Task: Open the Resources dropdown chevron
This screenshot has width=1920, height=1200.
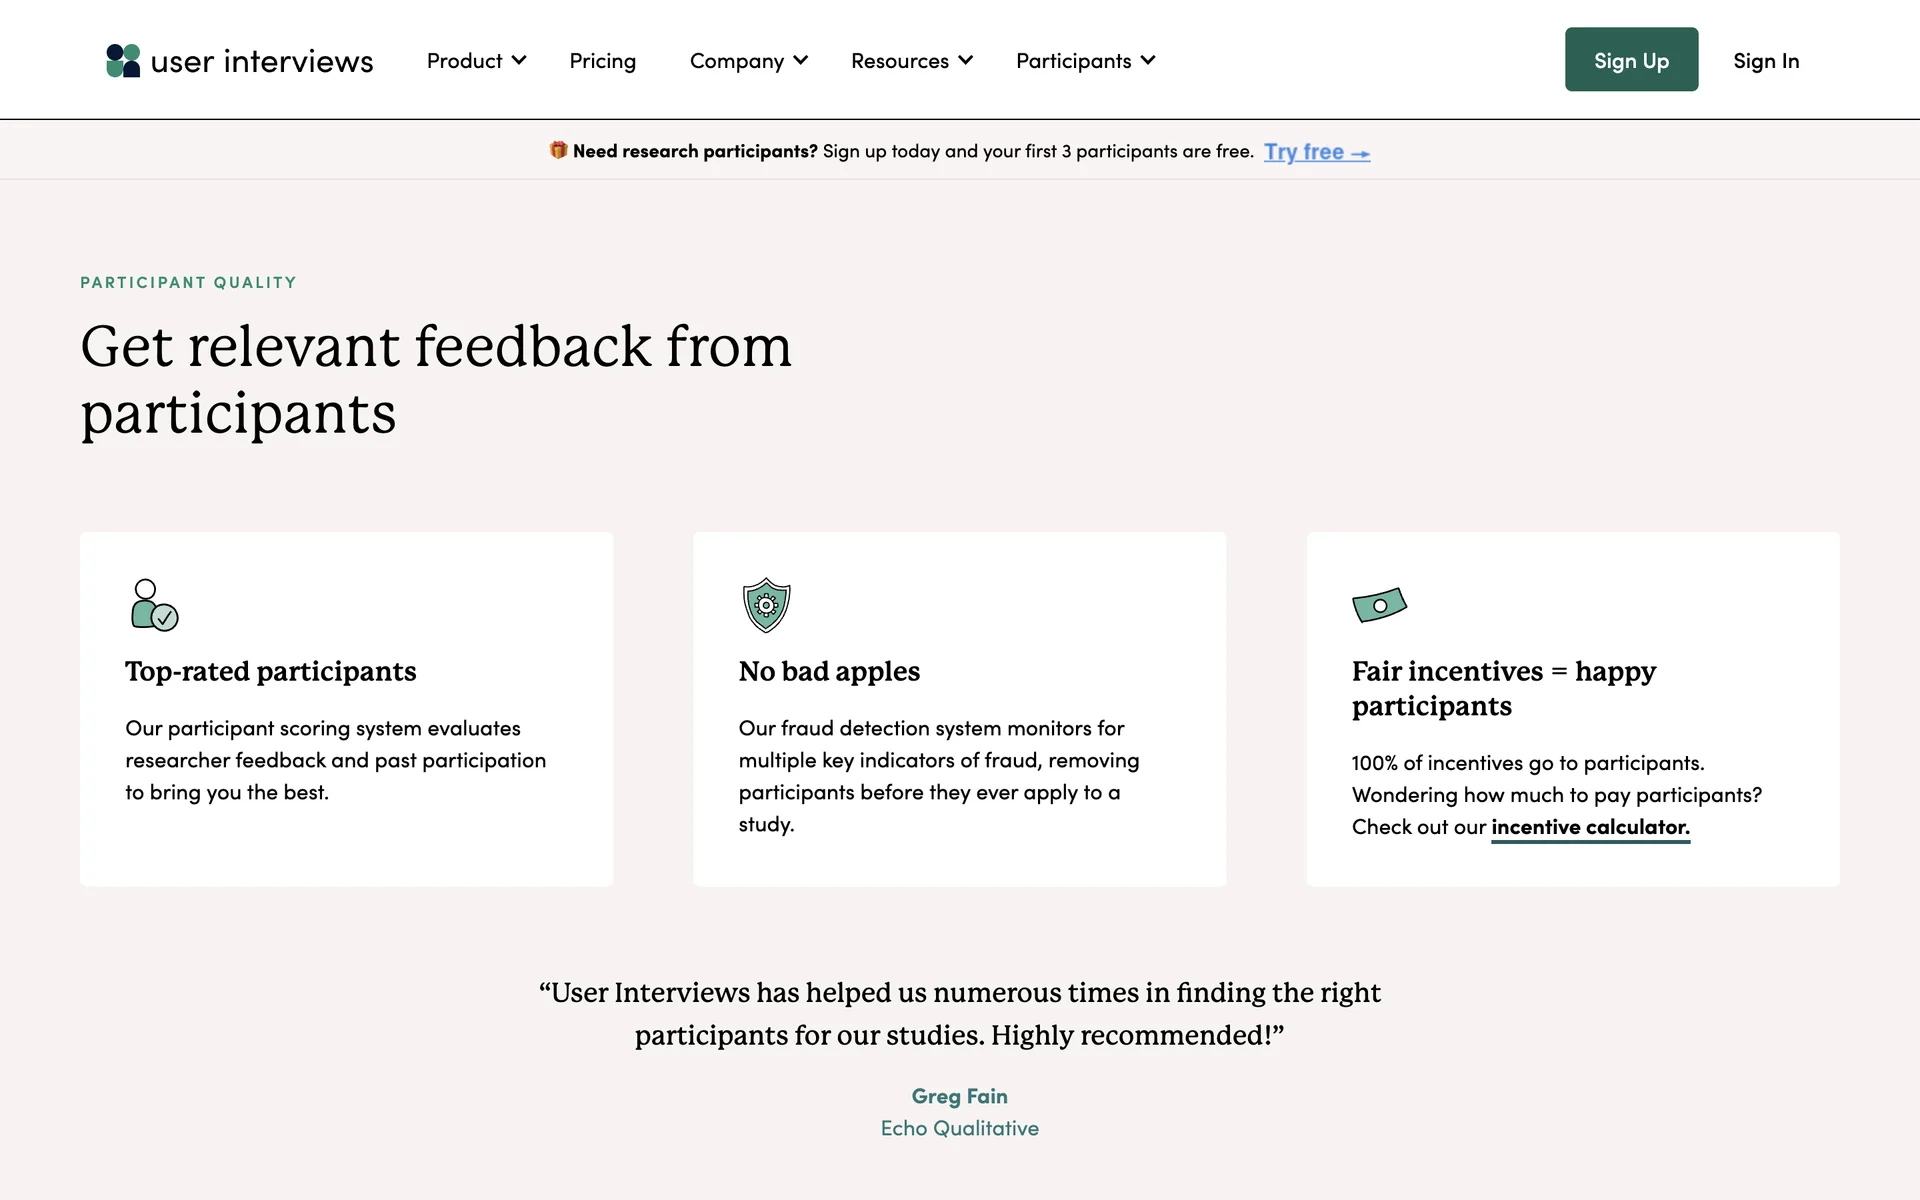Action: 965,60
